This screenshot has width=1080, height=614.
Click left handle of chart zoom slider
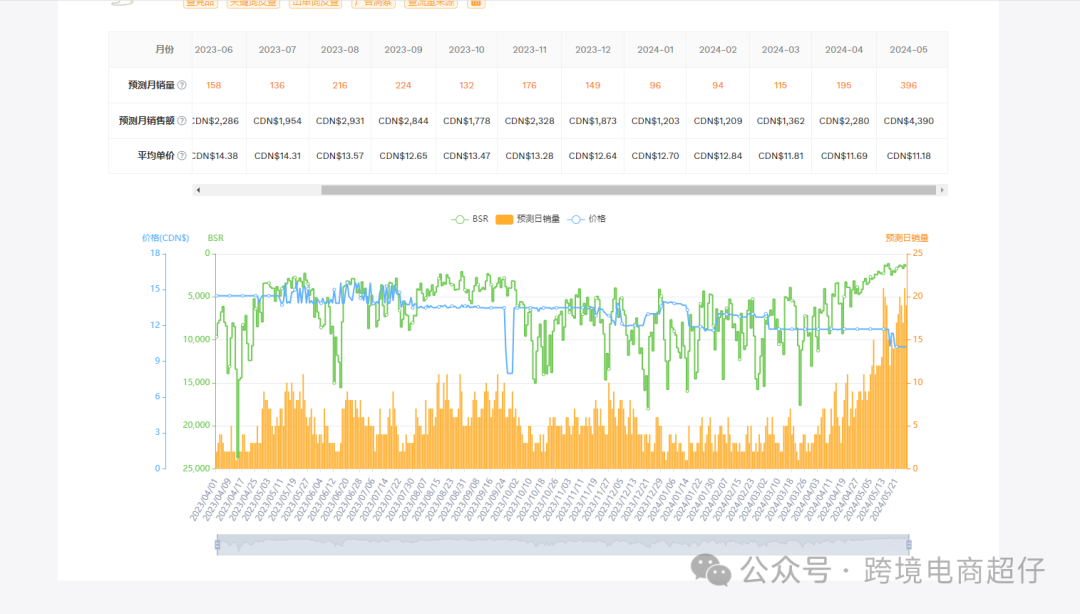(217, 544)
